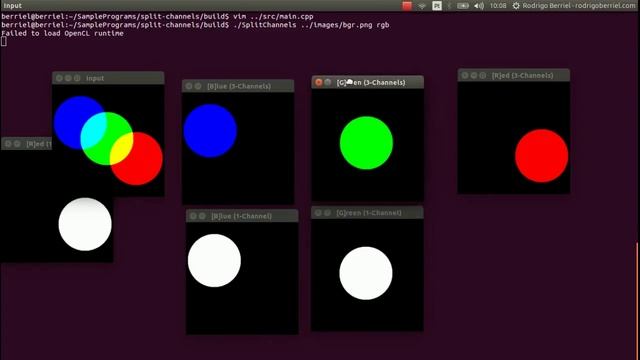Focus the [G]reen (3-Channels) title bar

(x=367, y=82)
